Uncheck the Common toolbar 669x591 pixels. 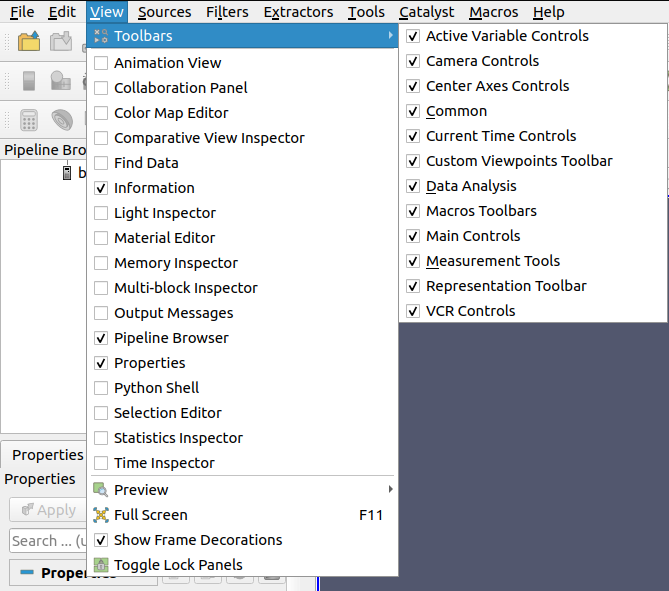pyautogui.click(x=413, y=111)
